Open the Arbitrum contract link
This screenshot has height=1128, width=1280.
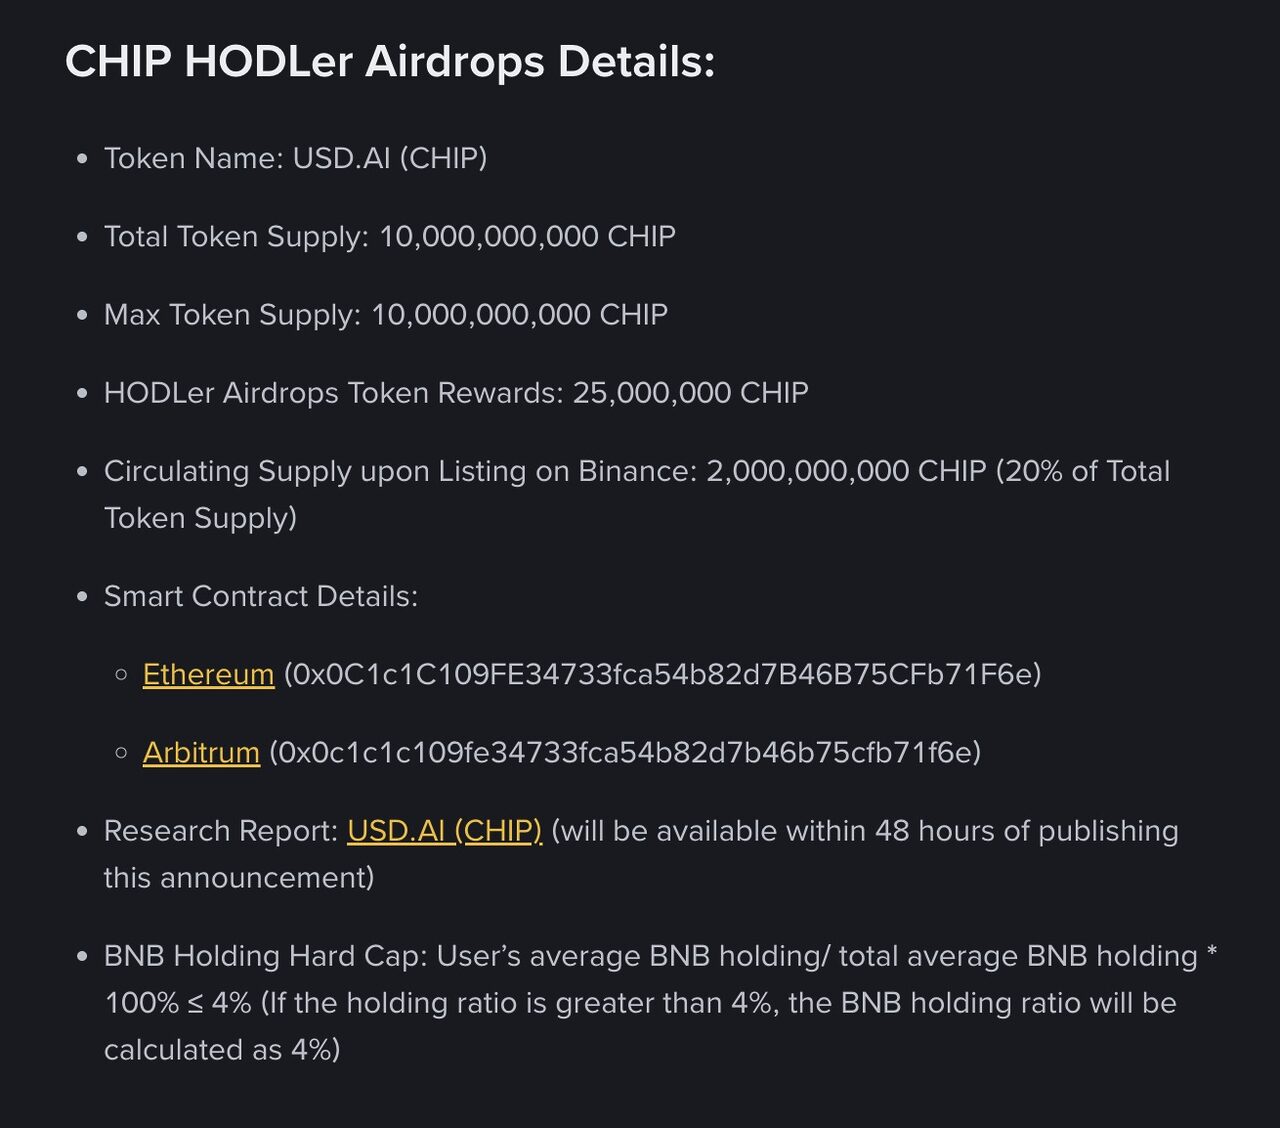(201, 752)
